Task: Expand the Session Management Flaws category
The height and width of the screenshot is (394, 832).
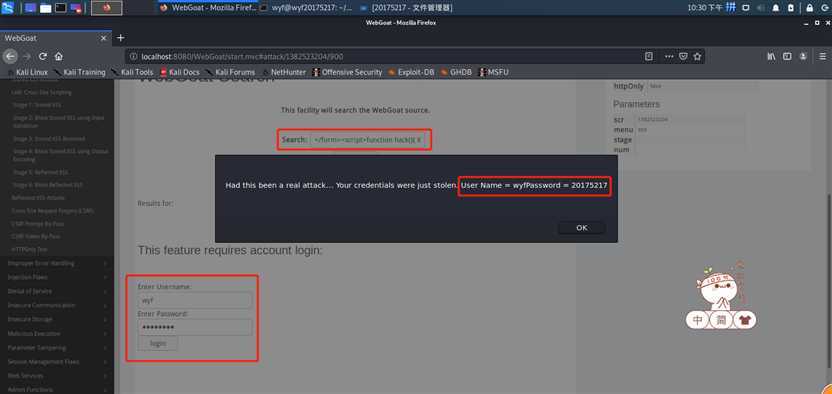Action: click(x=57, y=362)
